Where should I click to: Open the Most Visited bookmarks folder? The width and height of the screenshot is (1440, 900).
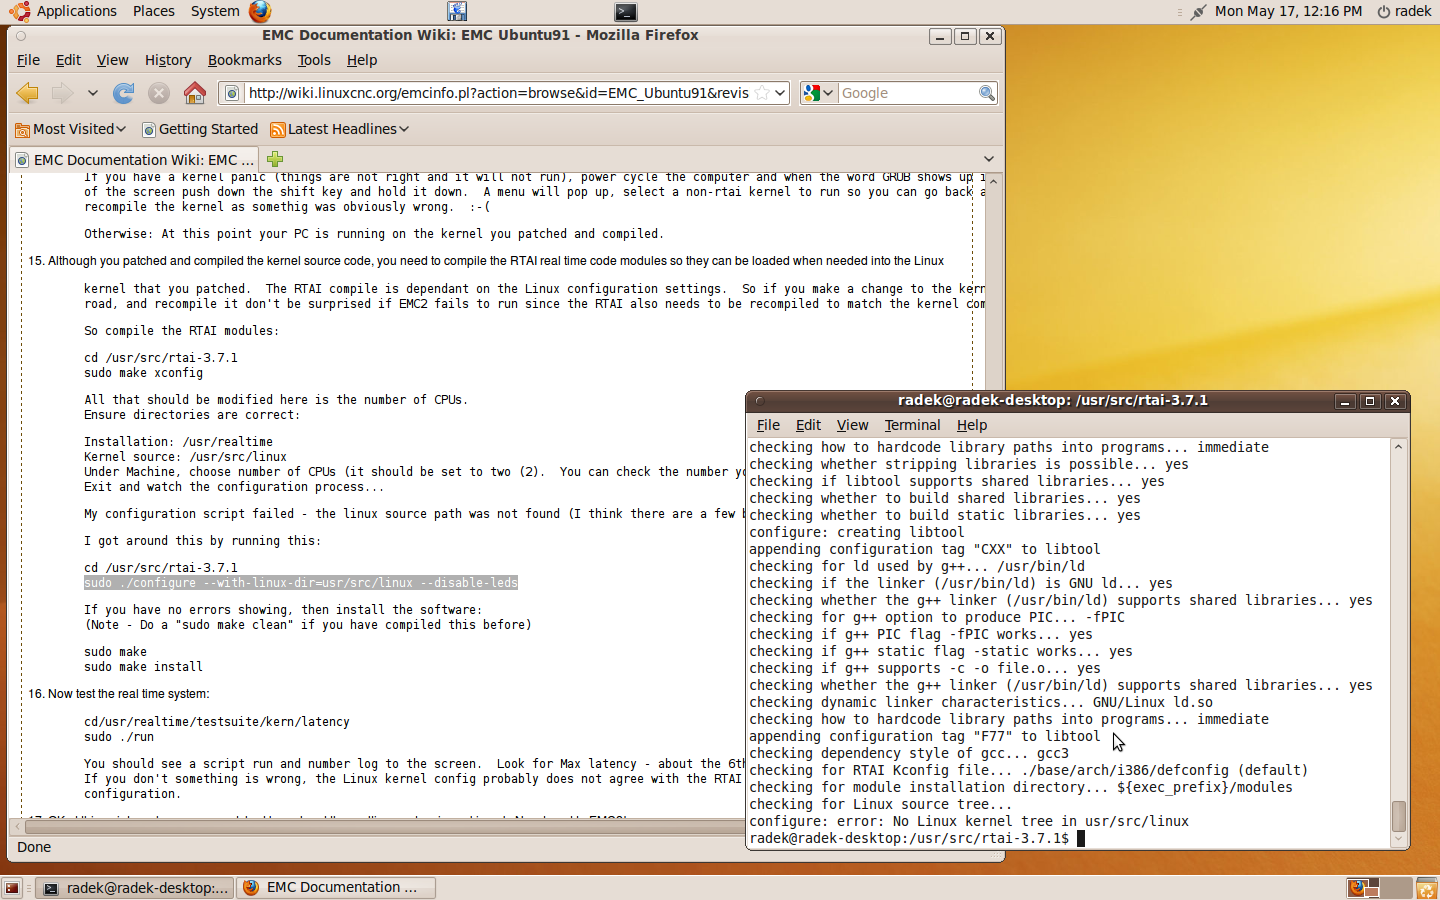[71, 129]
